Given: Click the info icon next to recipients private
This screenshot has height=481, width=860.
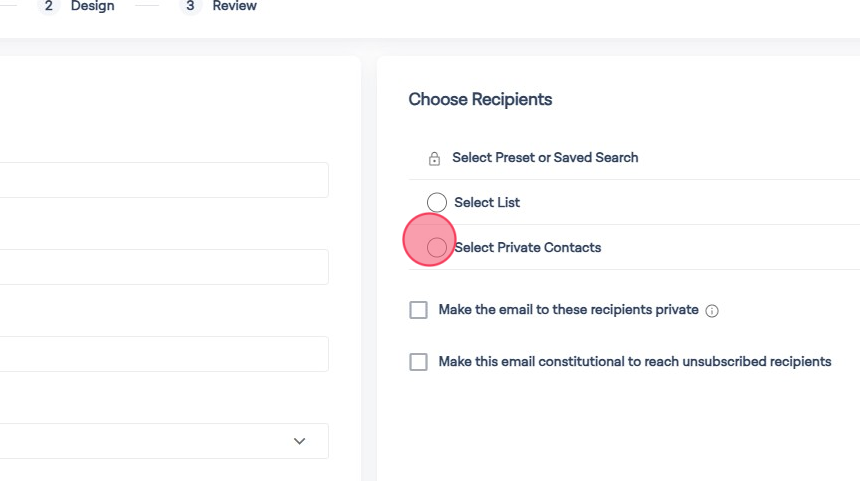Looking at the screenshot, I should tap(712, 311).
